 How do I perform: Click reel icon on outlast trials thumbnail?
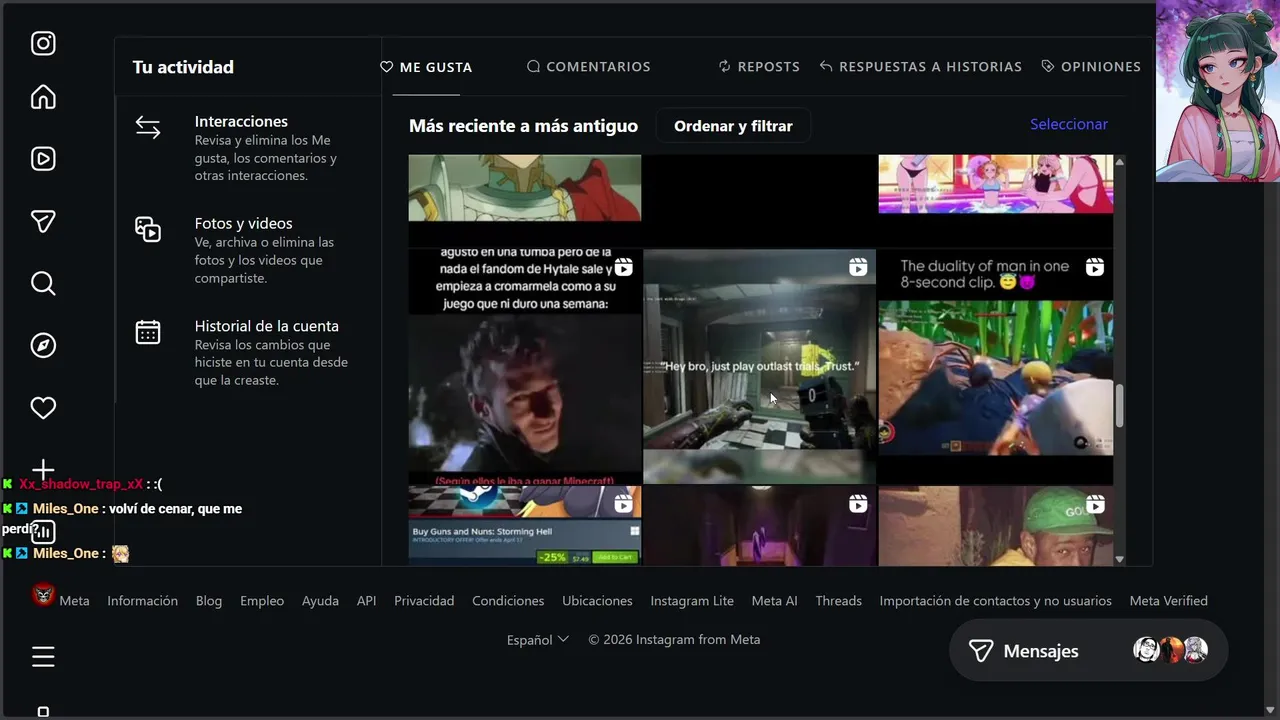(x=858, y=267)
